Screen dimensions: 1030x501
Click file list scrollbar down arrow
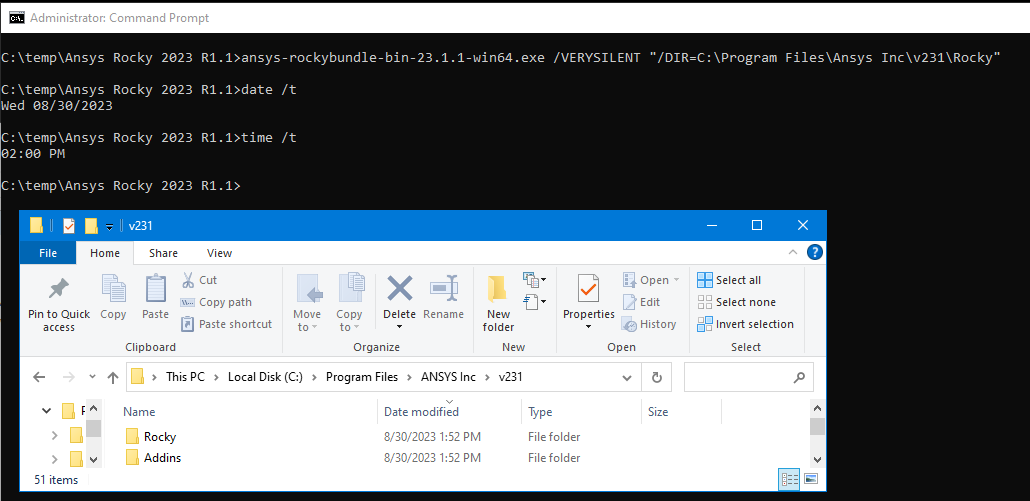(817, 460)
